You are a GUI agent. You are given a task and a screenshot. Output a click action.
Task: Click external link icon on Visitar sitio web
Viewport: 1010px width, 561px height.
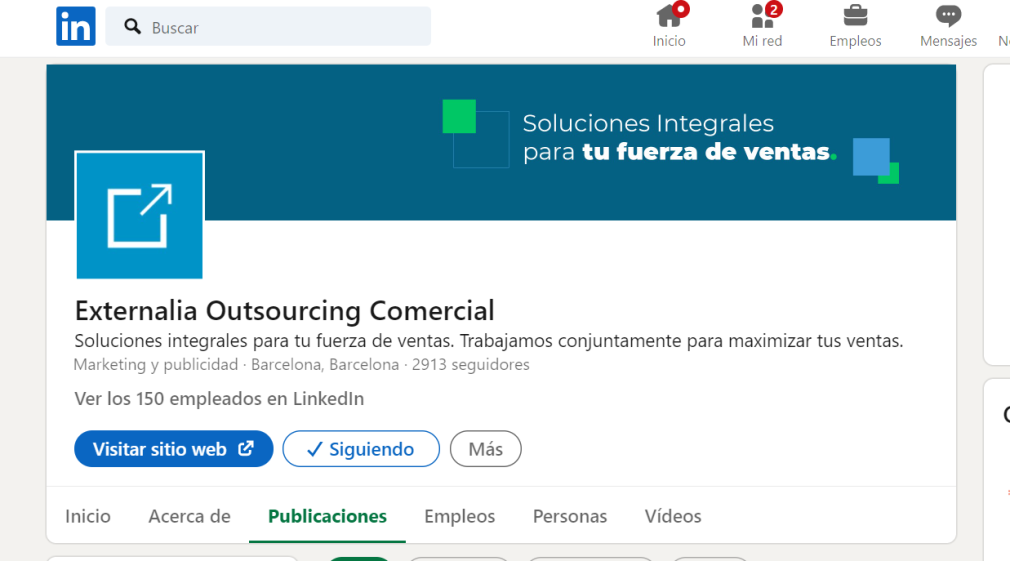coord(246,448)
